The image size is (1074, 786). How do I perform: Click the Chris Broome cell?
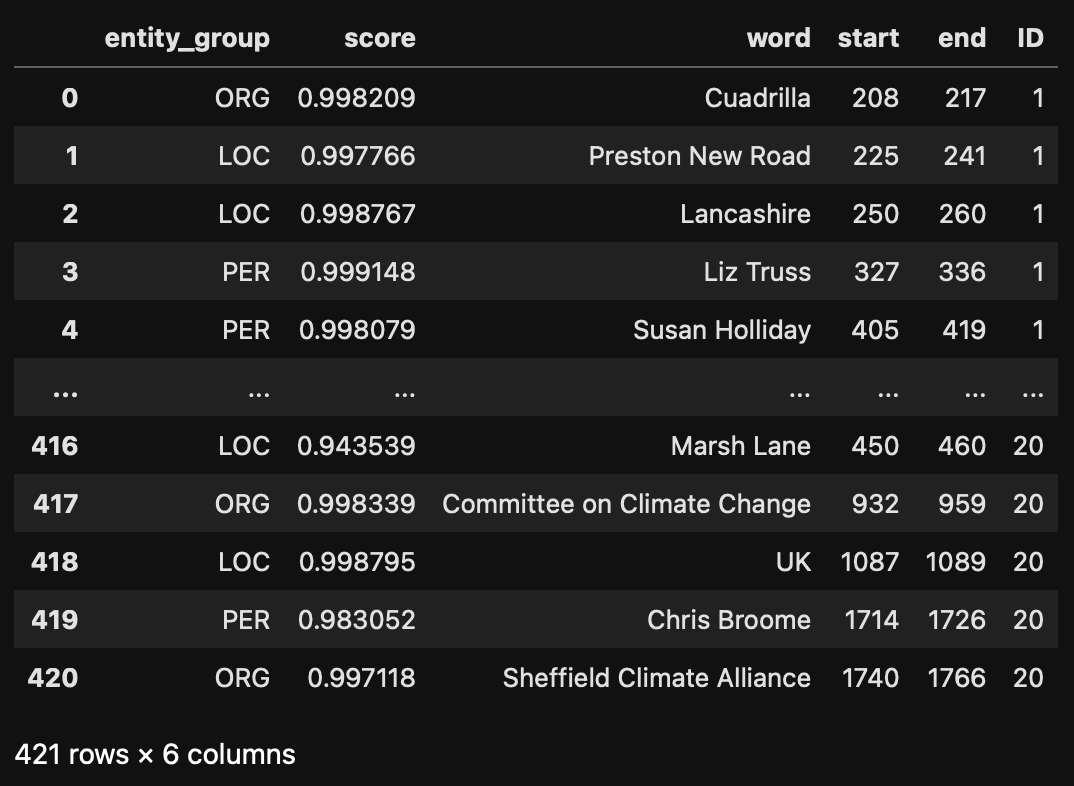coord(728,620)
